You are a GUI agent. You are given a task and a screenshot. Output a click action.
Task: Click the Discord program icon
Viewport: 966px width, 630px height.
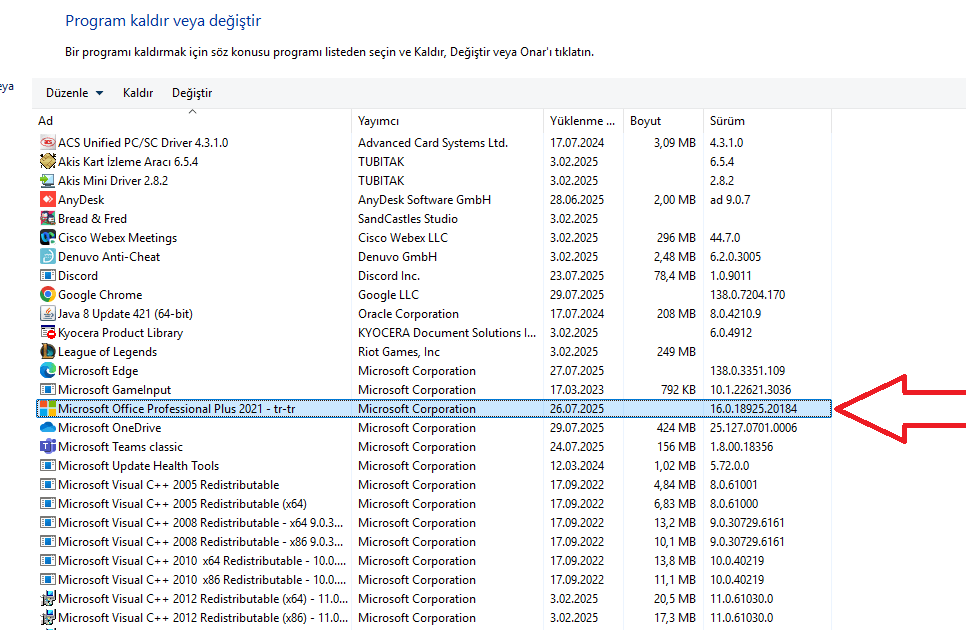tap(47, 276)
